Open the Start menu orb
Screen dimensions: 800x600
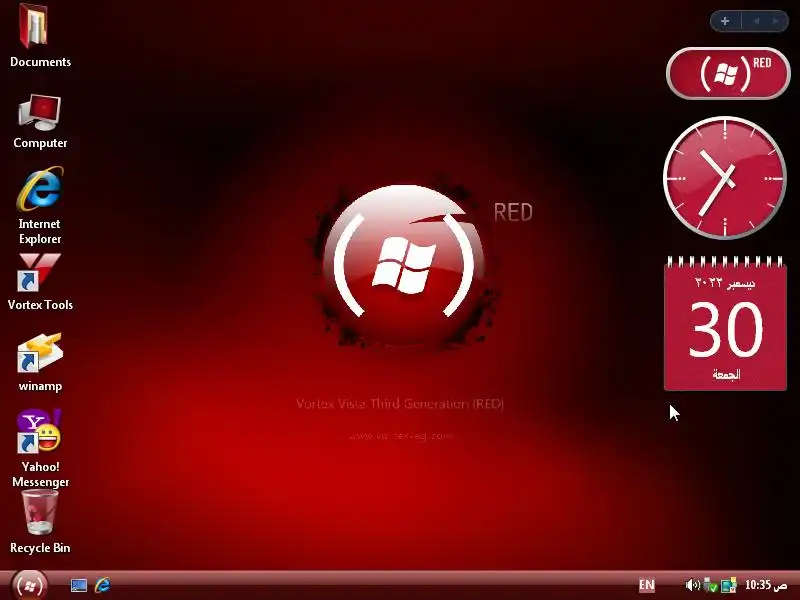pyautogui.click(x=29, y=585)
